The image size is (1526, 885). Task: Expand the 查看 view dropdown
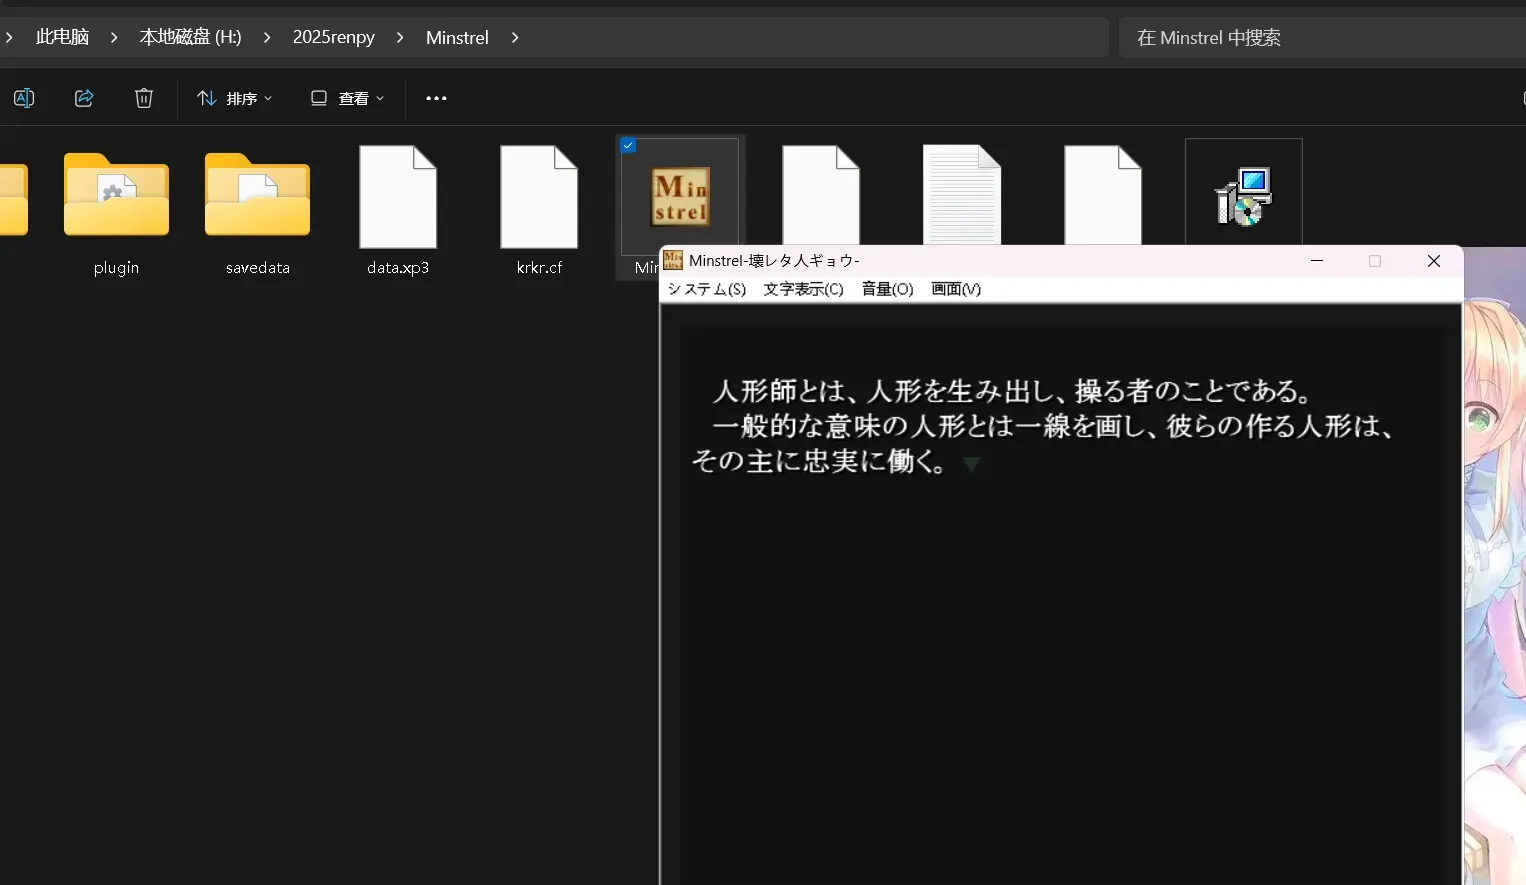[347, 98]
